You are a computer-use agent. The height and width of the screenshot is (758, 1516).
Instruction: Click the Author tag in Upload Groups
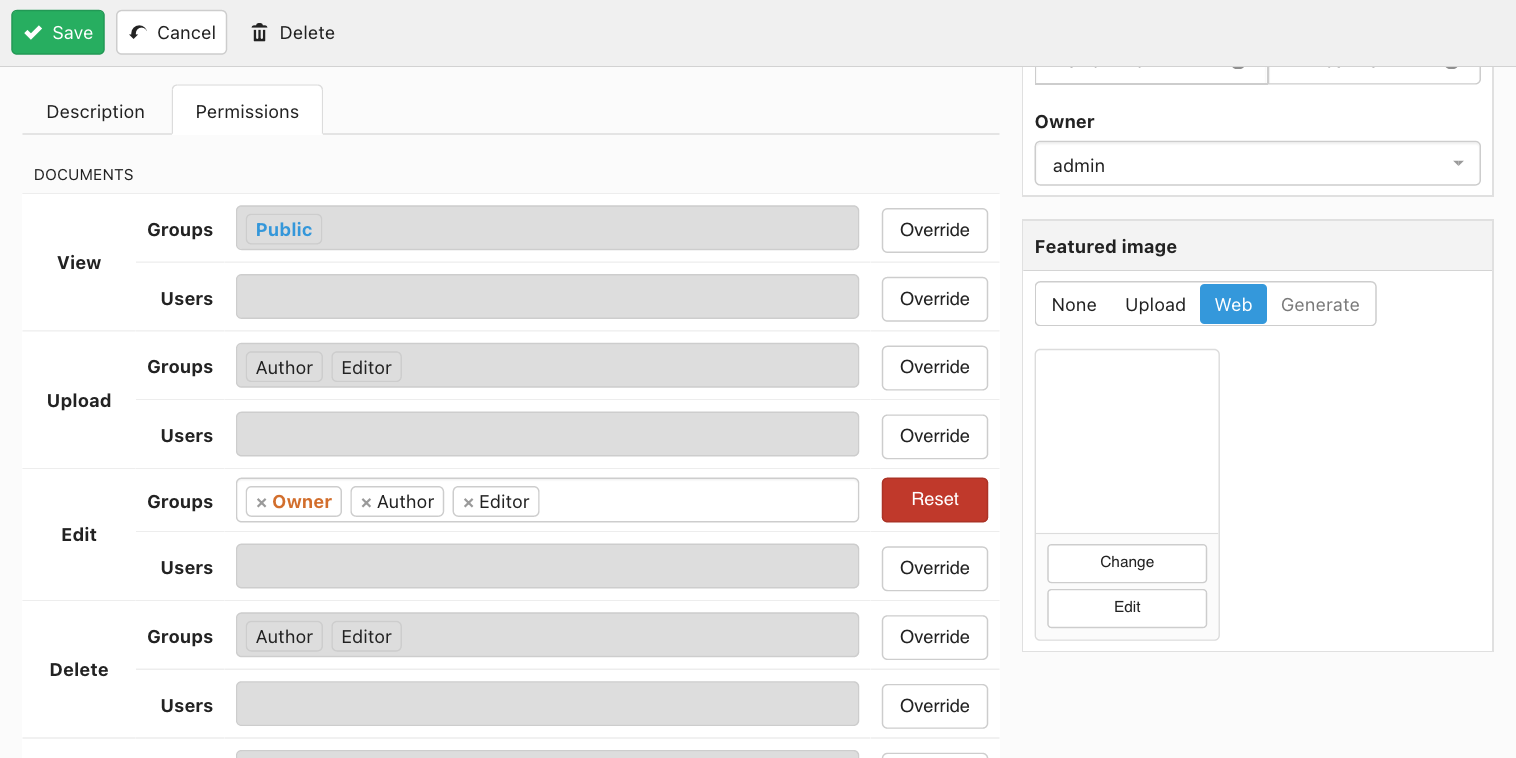click(x=284, y=368)
